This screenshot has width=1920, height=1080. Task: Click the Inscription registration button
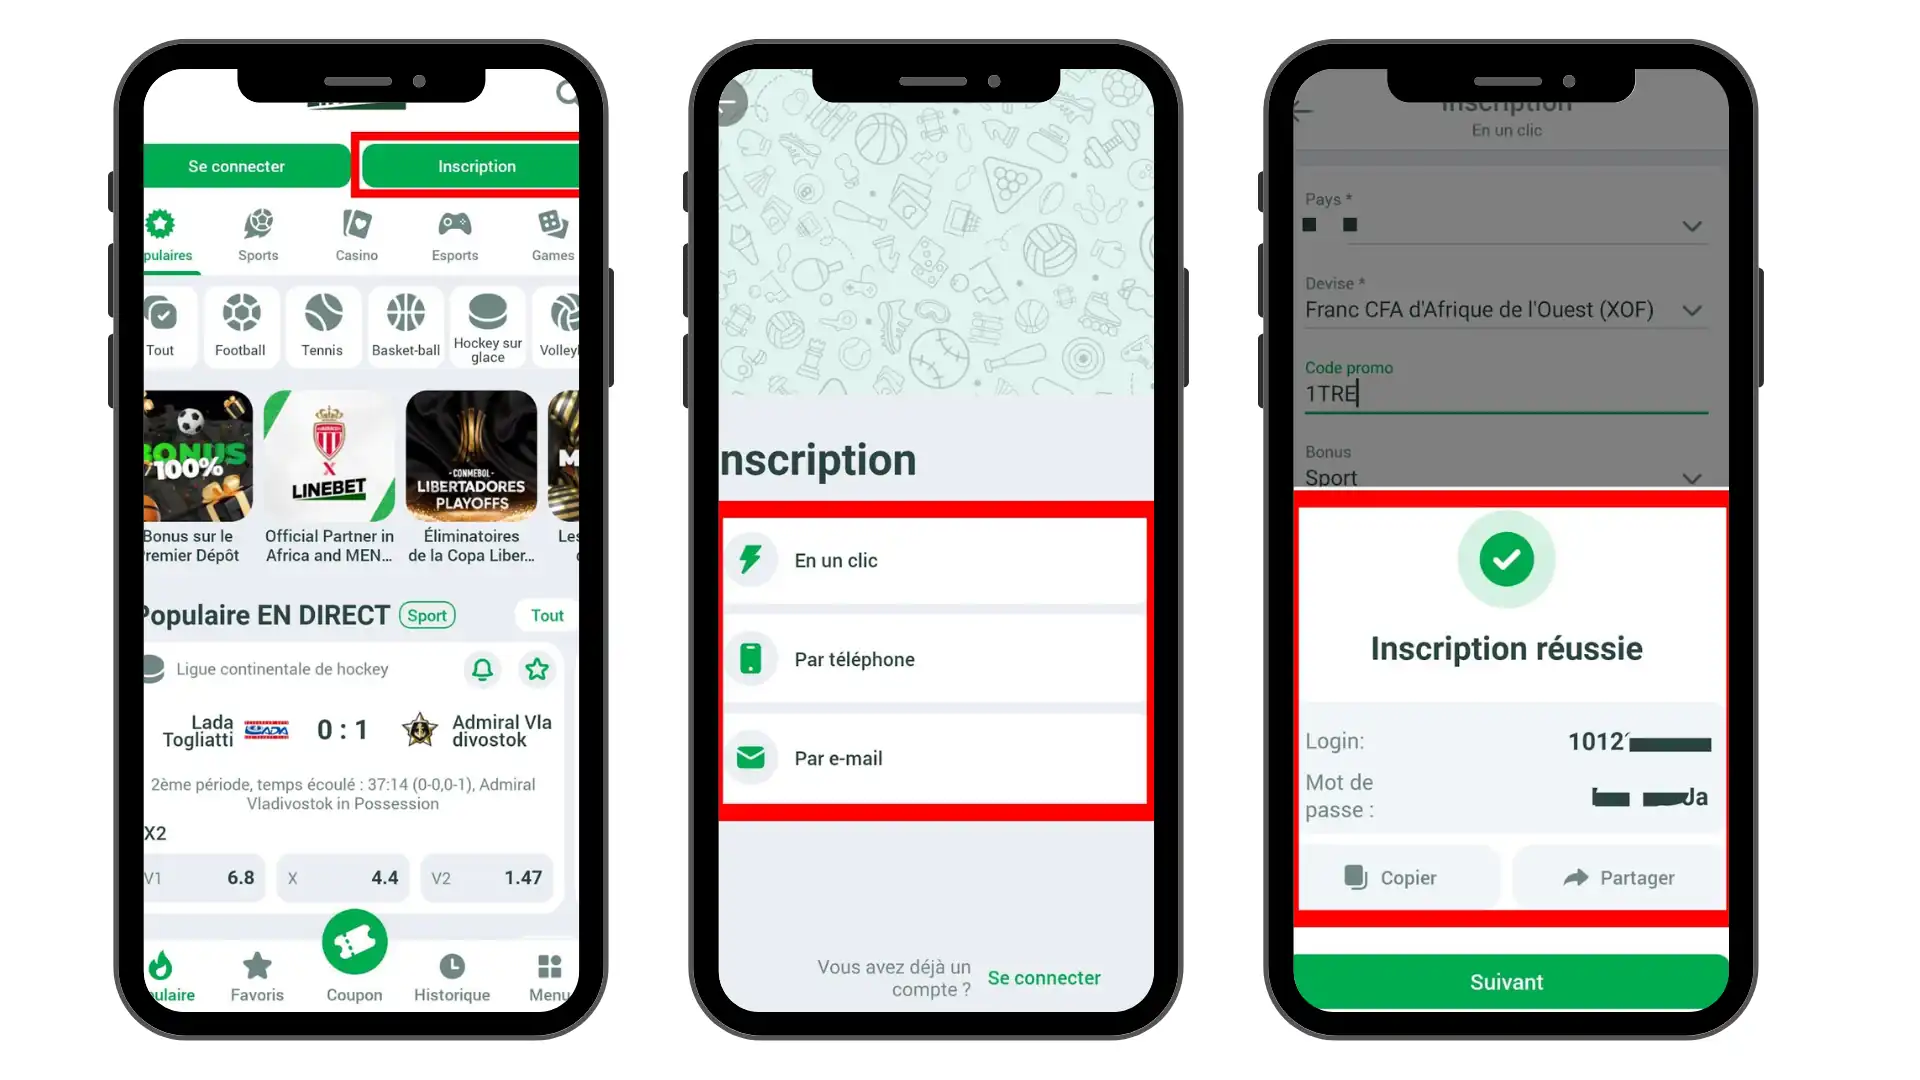476,166
